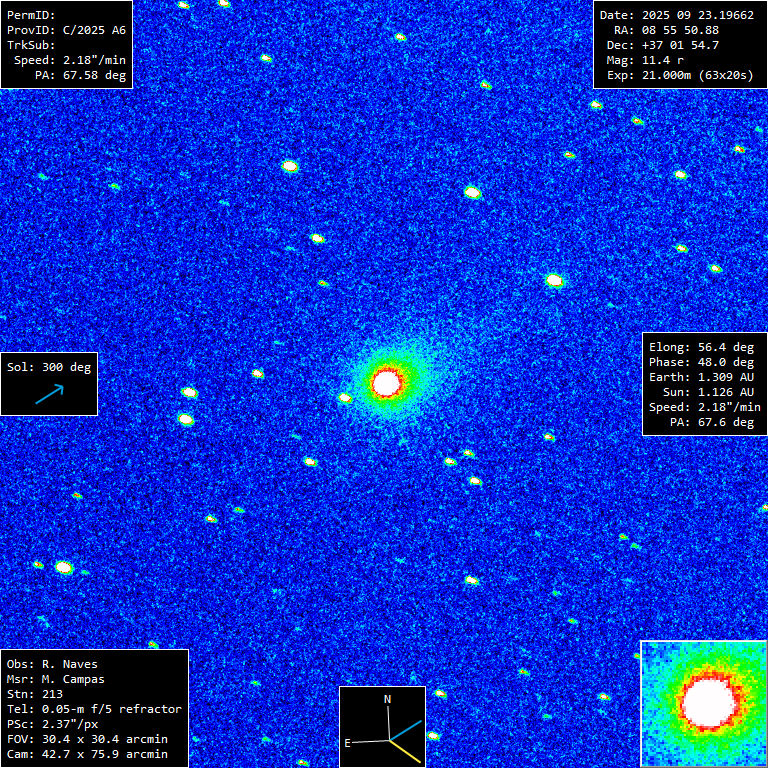Click the yellow line in the compass

[405, 751]
